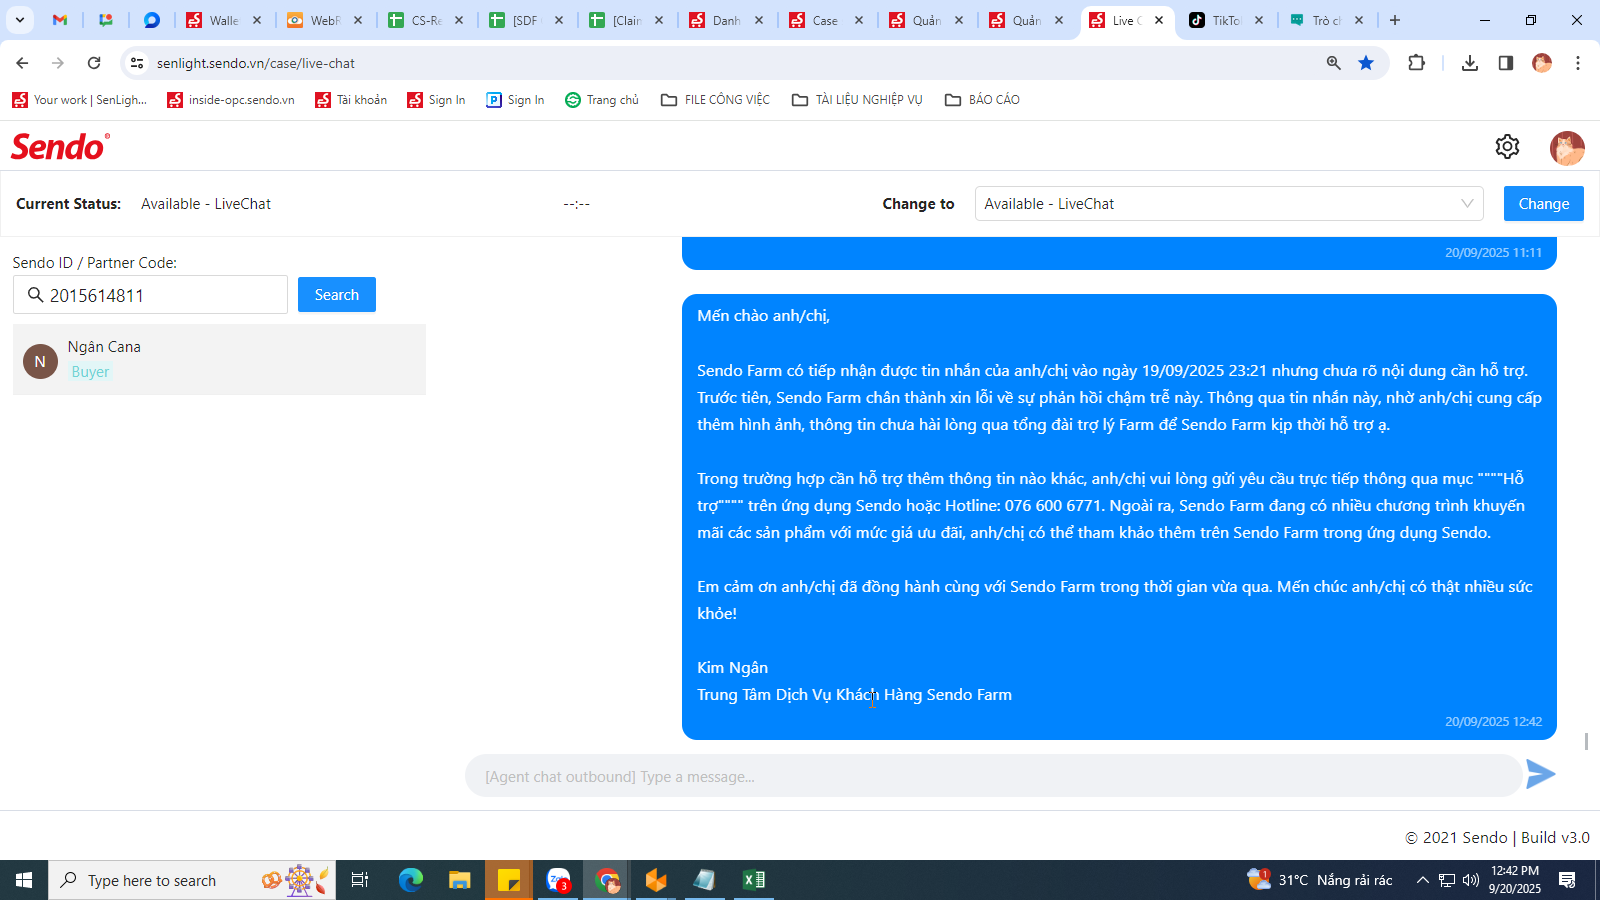The width and height of the screenshot is (1600, 900).
Task: Open the Windows Start menu
Action: click(x=24, y=880)
